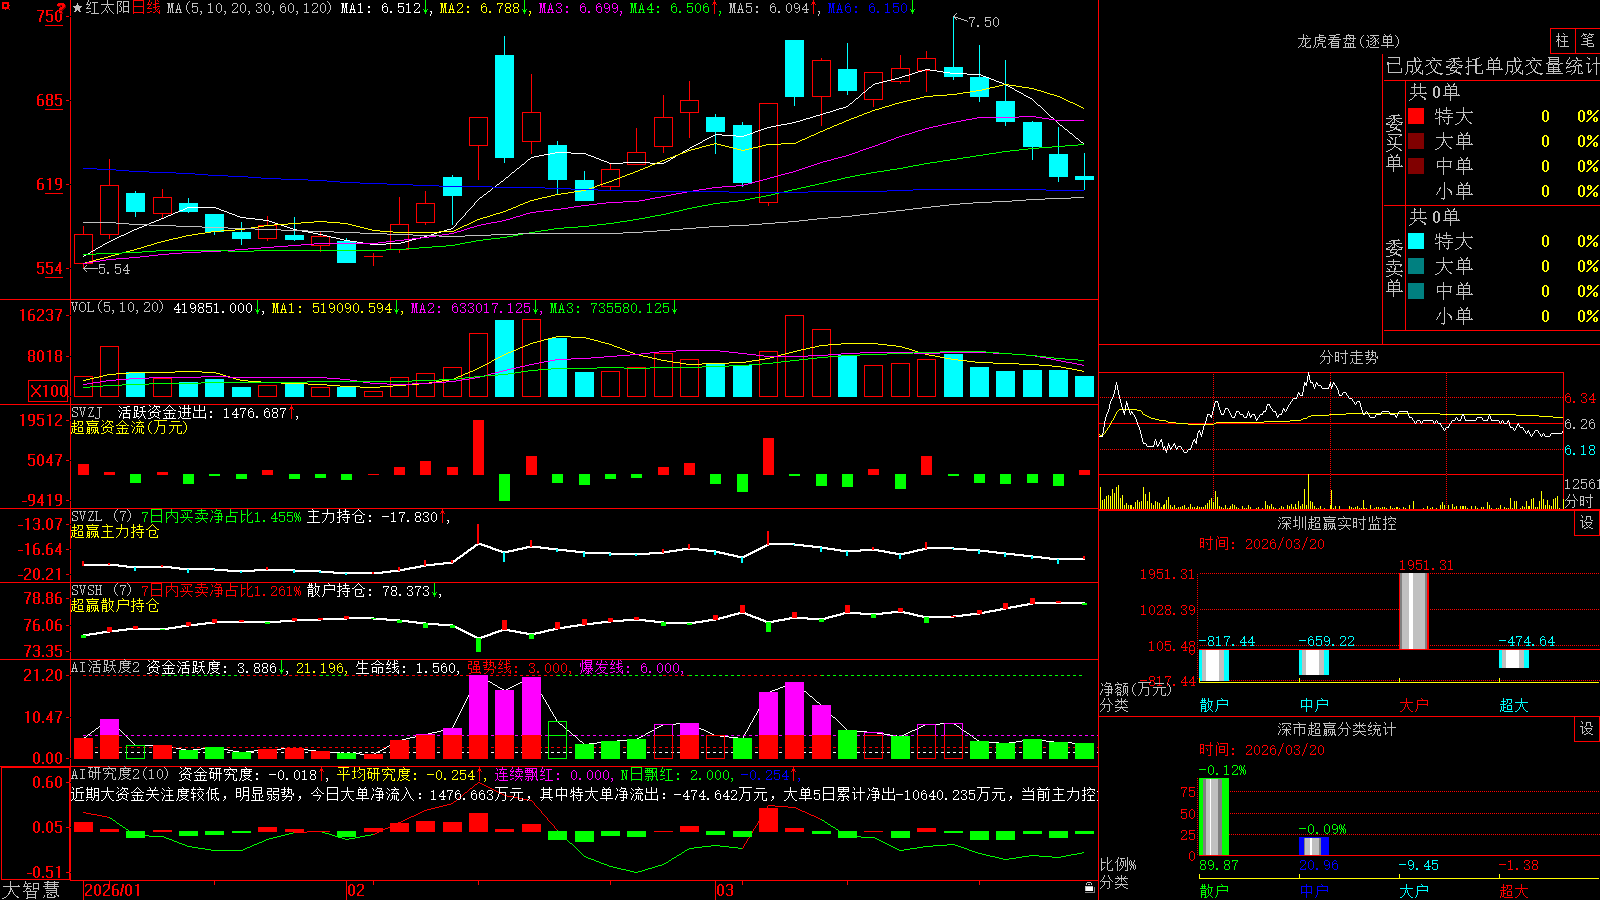Click the lock icon at chart bottom-right

point(1090,887)
